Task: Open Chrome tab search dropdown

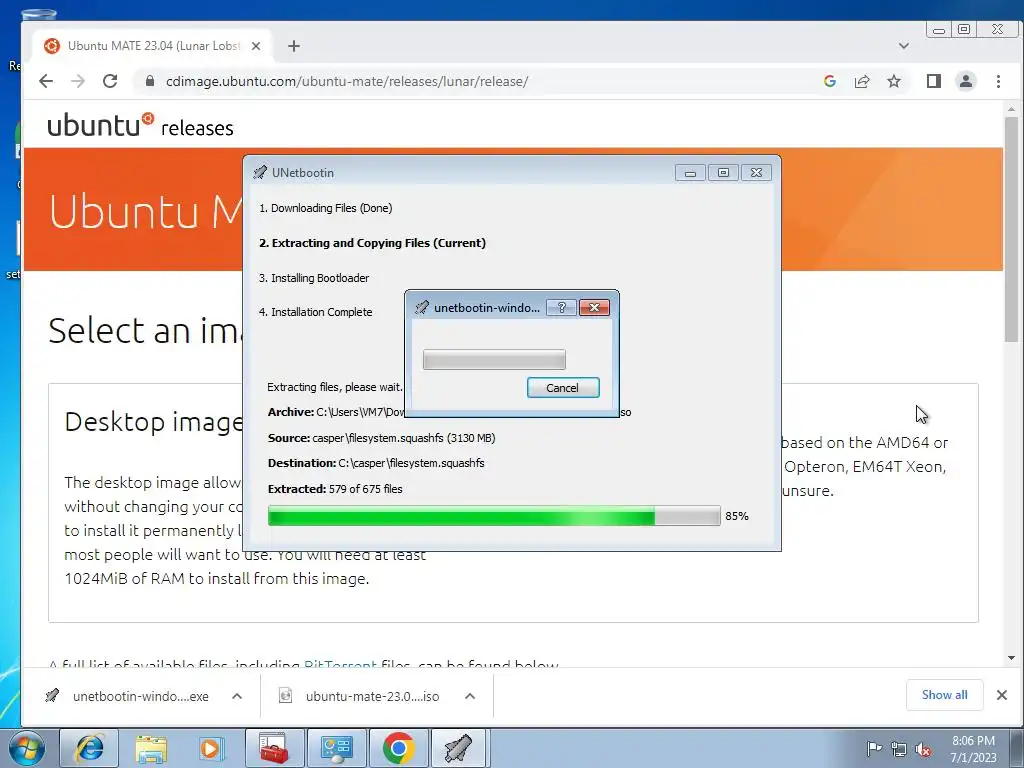Action: (x=904, y=46)
